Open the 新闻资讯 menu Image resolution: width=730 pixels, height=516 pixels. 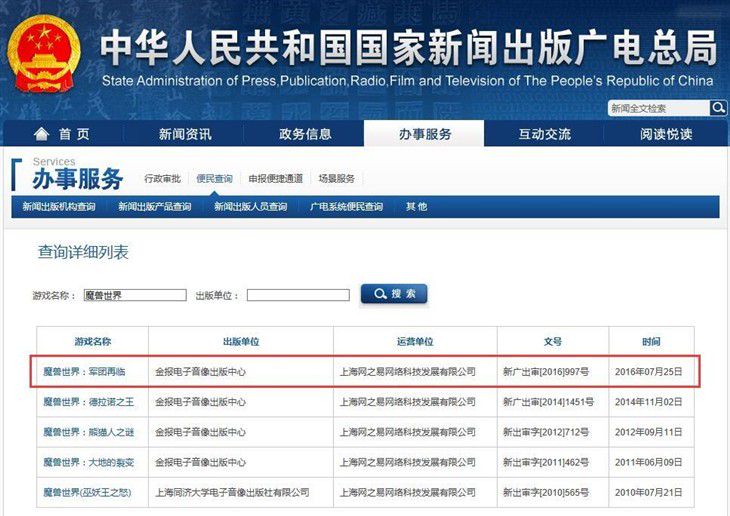coord(185,134)
